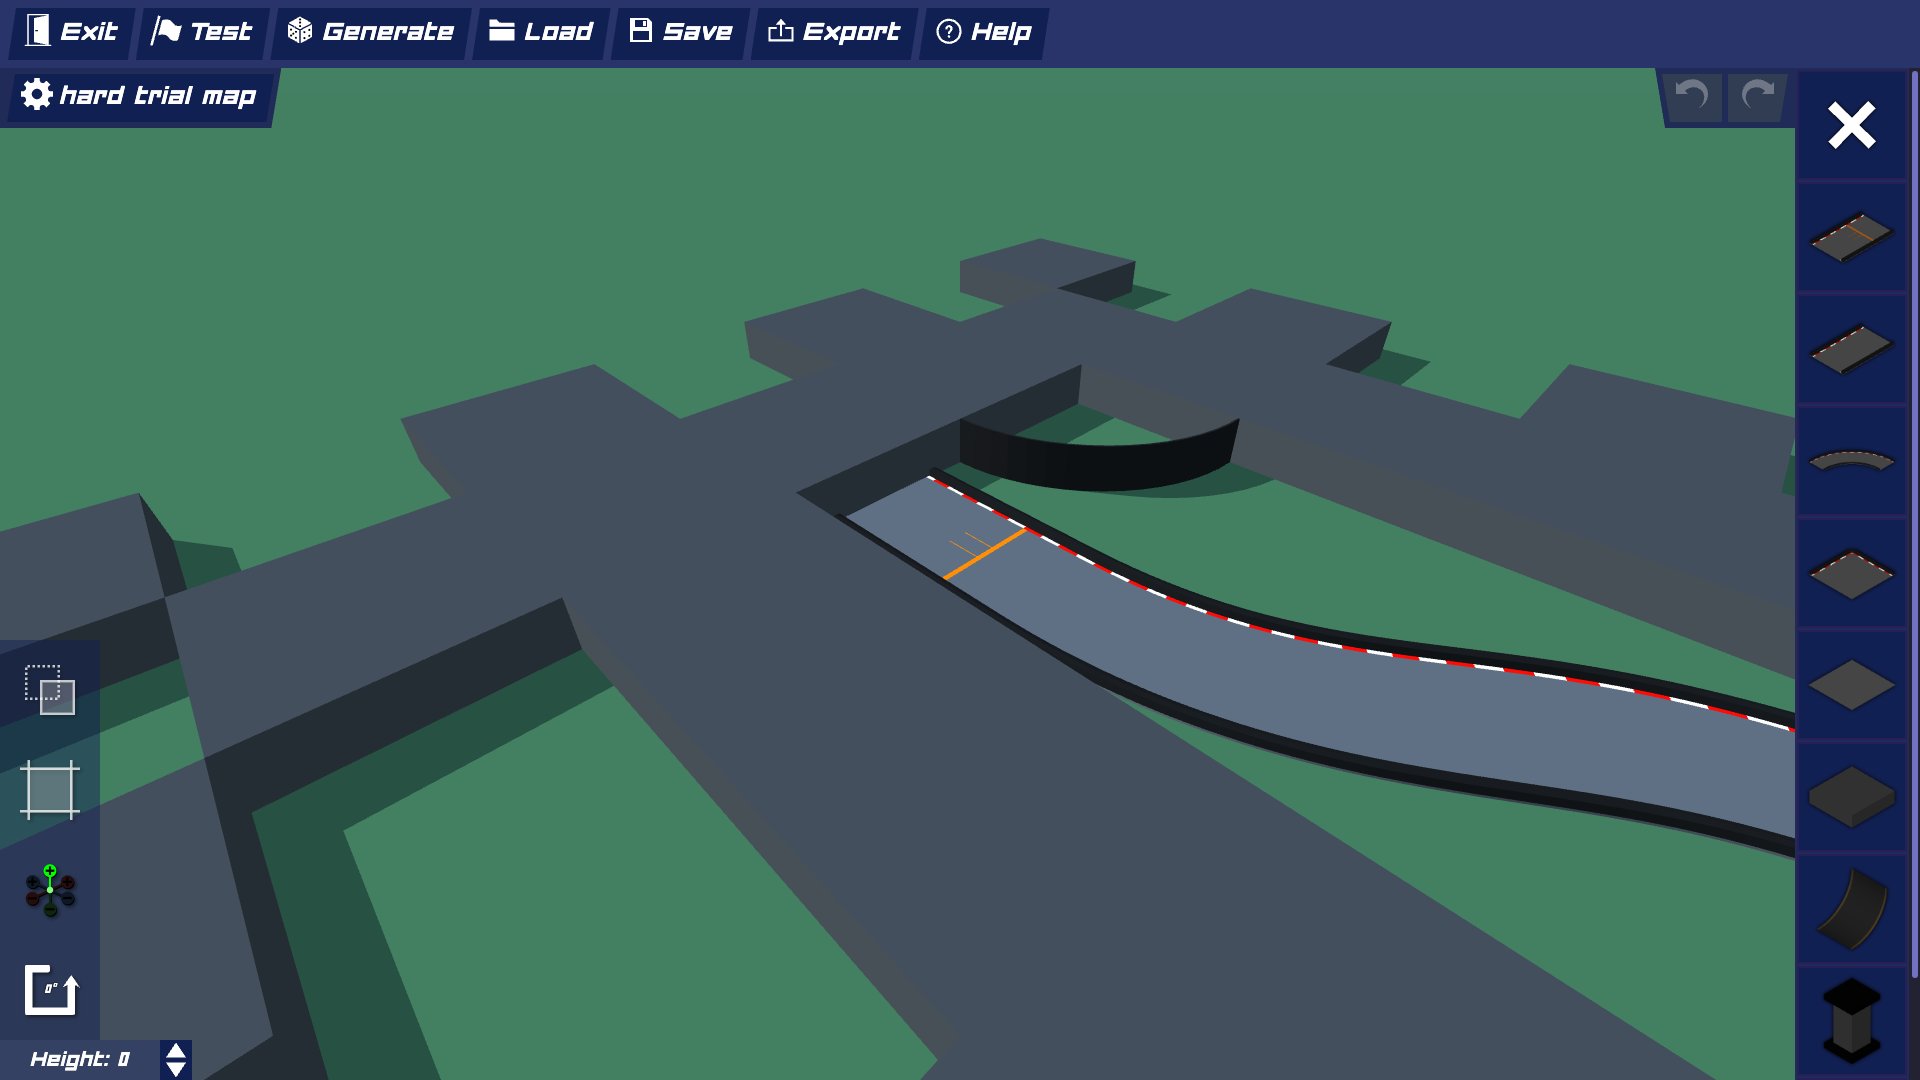Select the black pillar piece
1920x1080 pixels.
click(1851, 1020)
